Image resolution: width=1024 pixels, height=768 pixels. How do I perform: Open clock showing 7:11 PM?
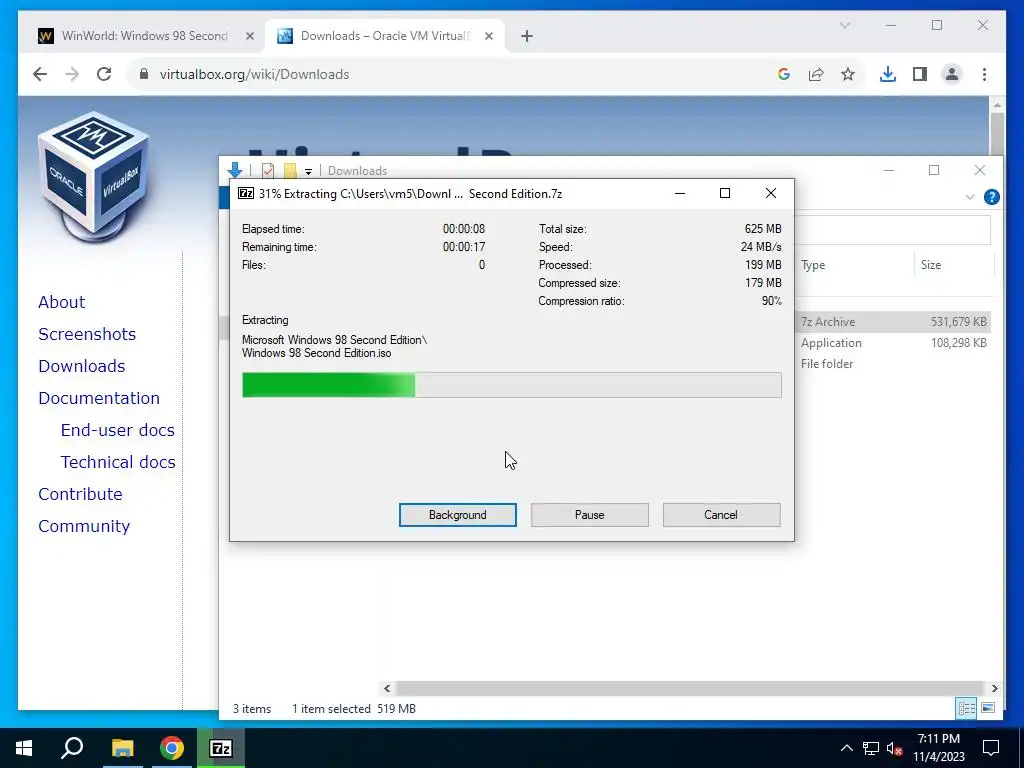[x=938, y=748]
